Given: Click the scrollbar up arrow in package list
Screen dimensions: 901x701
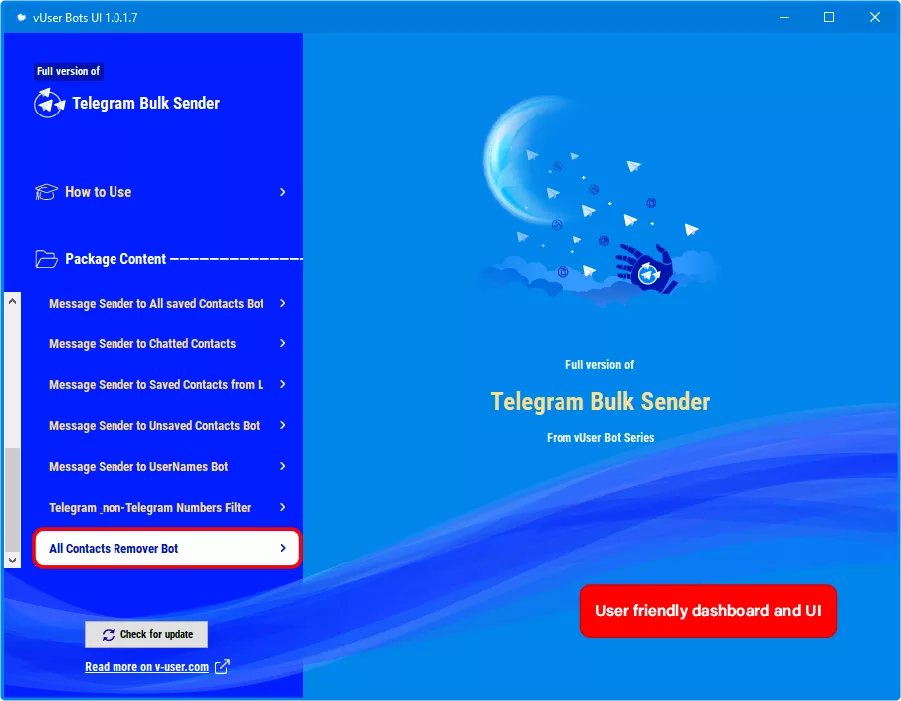Looking at the screenshot, I should tap(13, 301).
